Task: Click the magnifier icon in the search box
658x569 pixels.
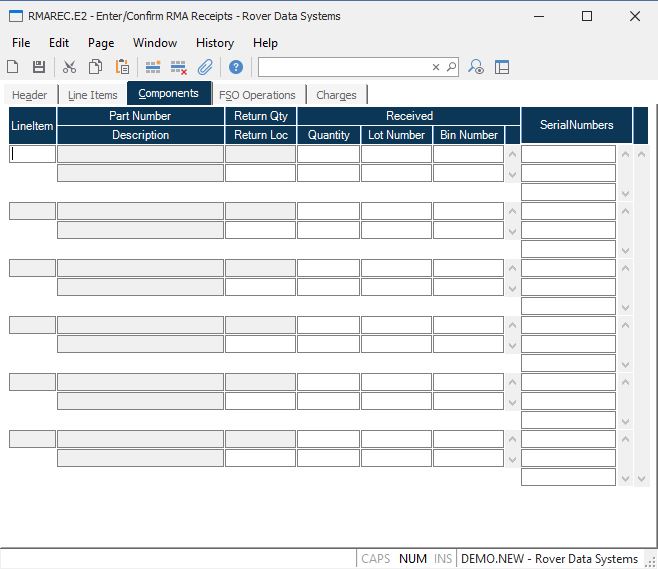Action: 451,67
